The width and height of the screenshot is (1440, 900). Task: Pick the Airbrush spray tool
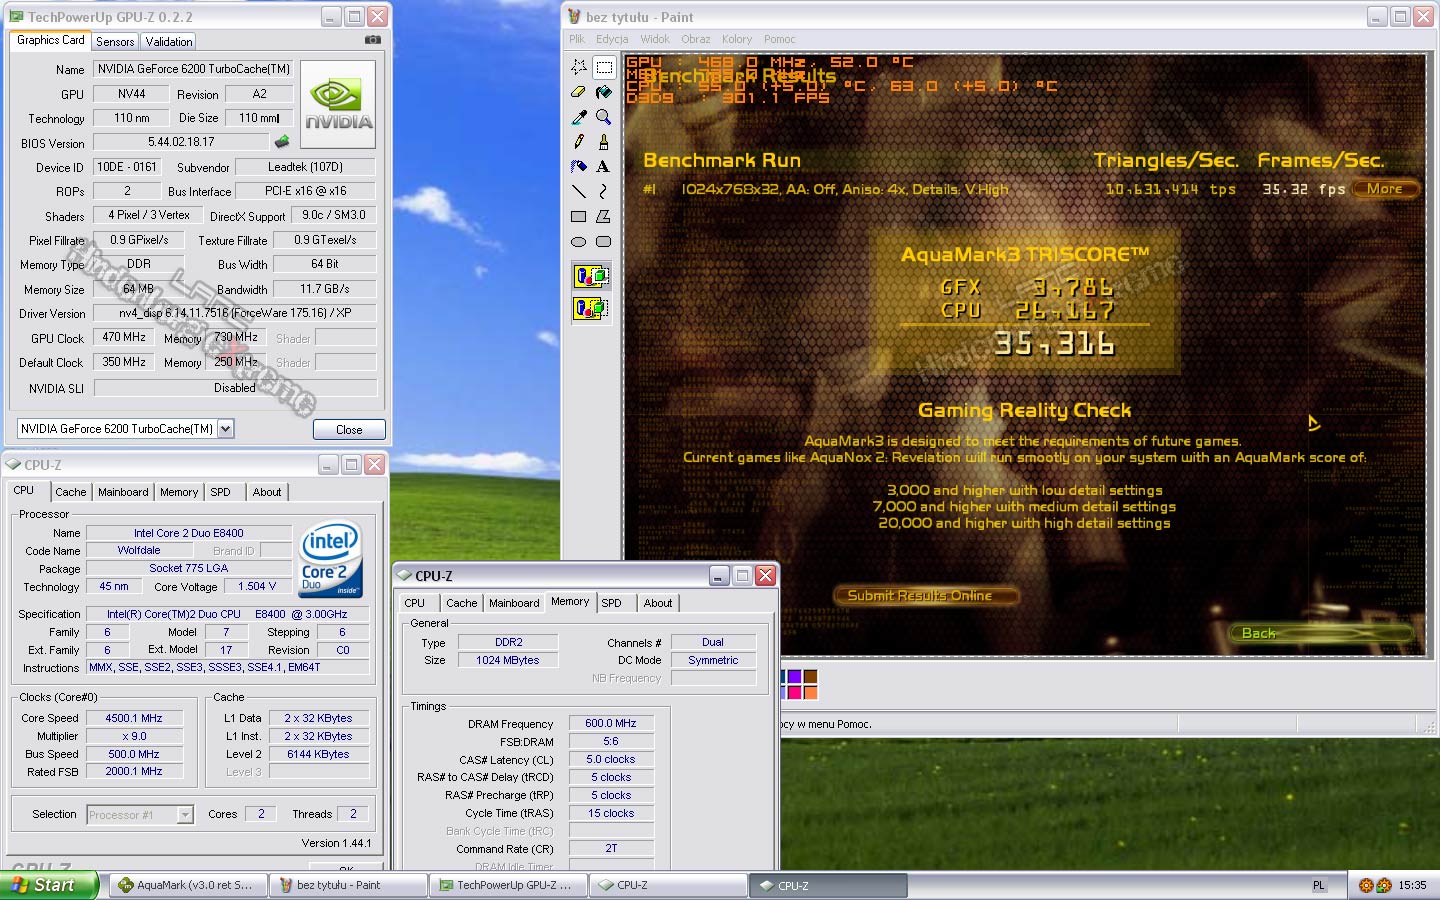point(579,167)
